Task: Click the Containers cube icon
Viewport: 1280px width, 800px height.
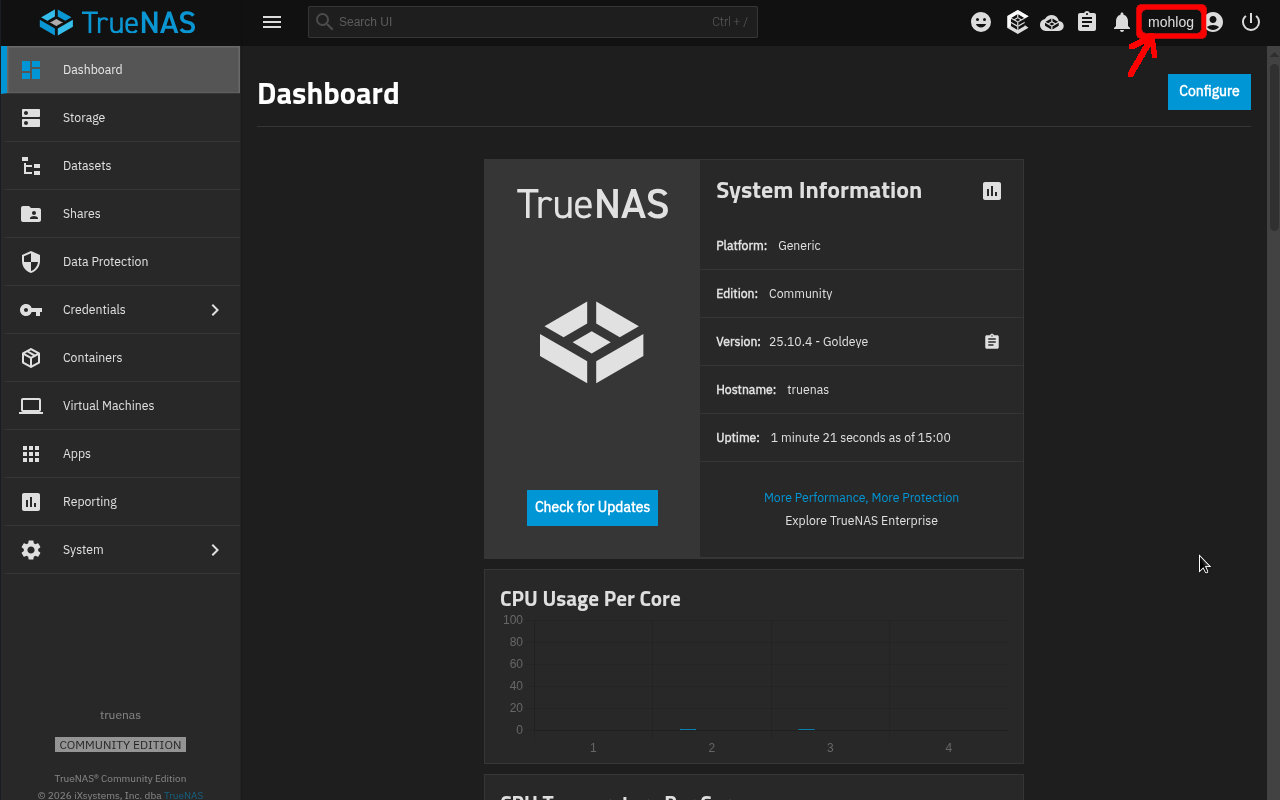Action: point(31,358)
